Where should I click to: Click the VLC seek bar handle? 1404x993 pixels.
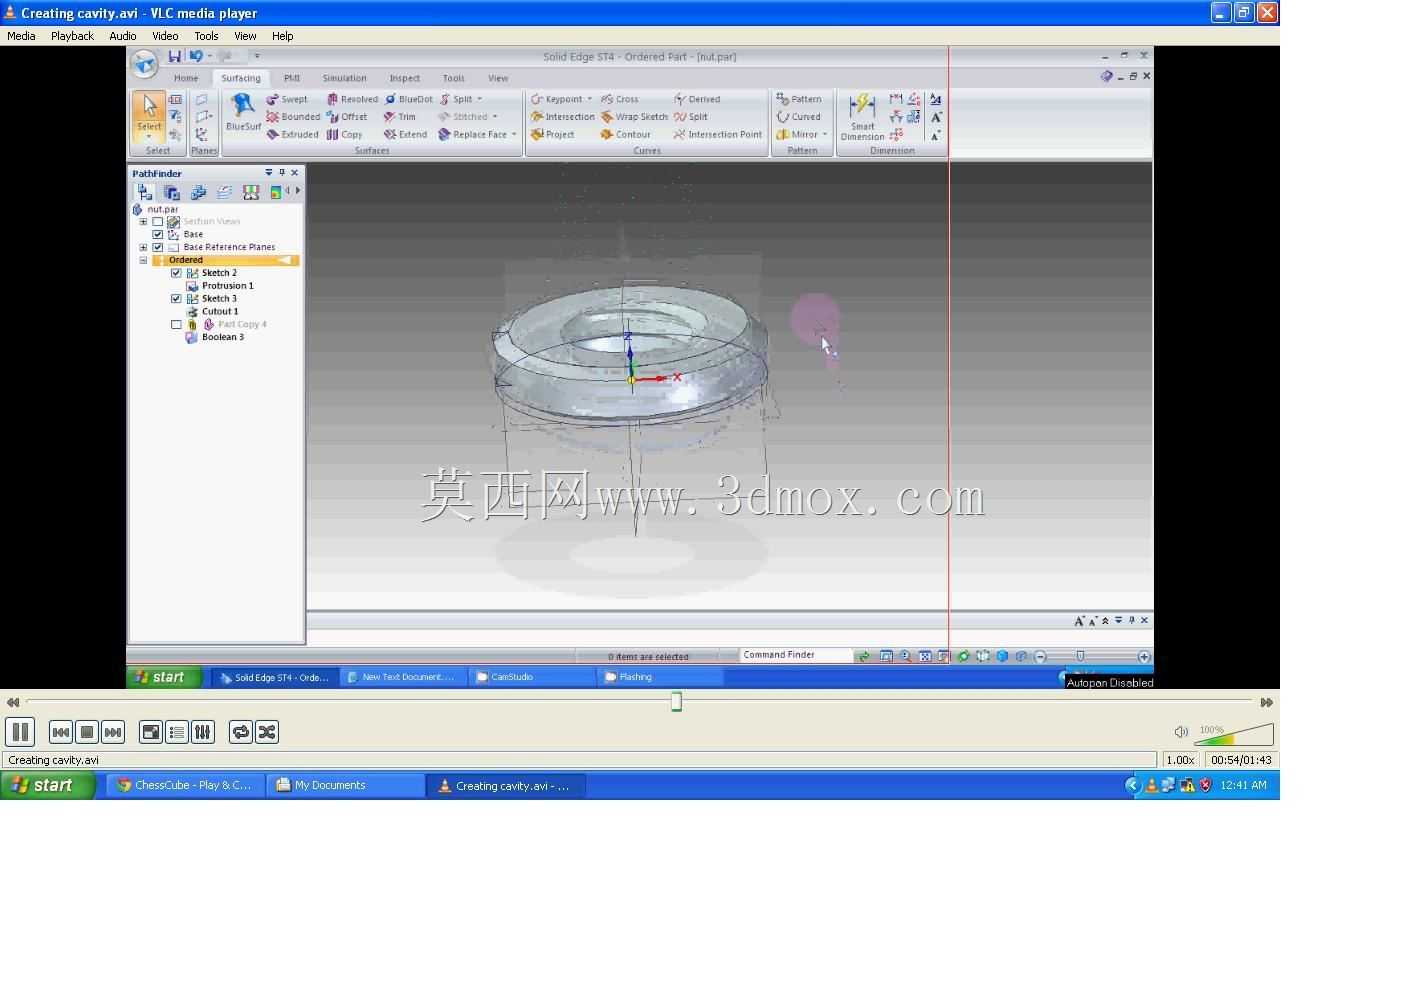tap(676, 702)
